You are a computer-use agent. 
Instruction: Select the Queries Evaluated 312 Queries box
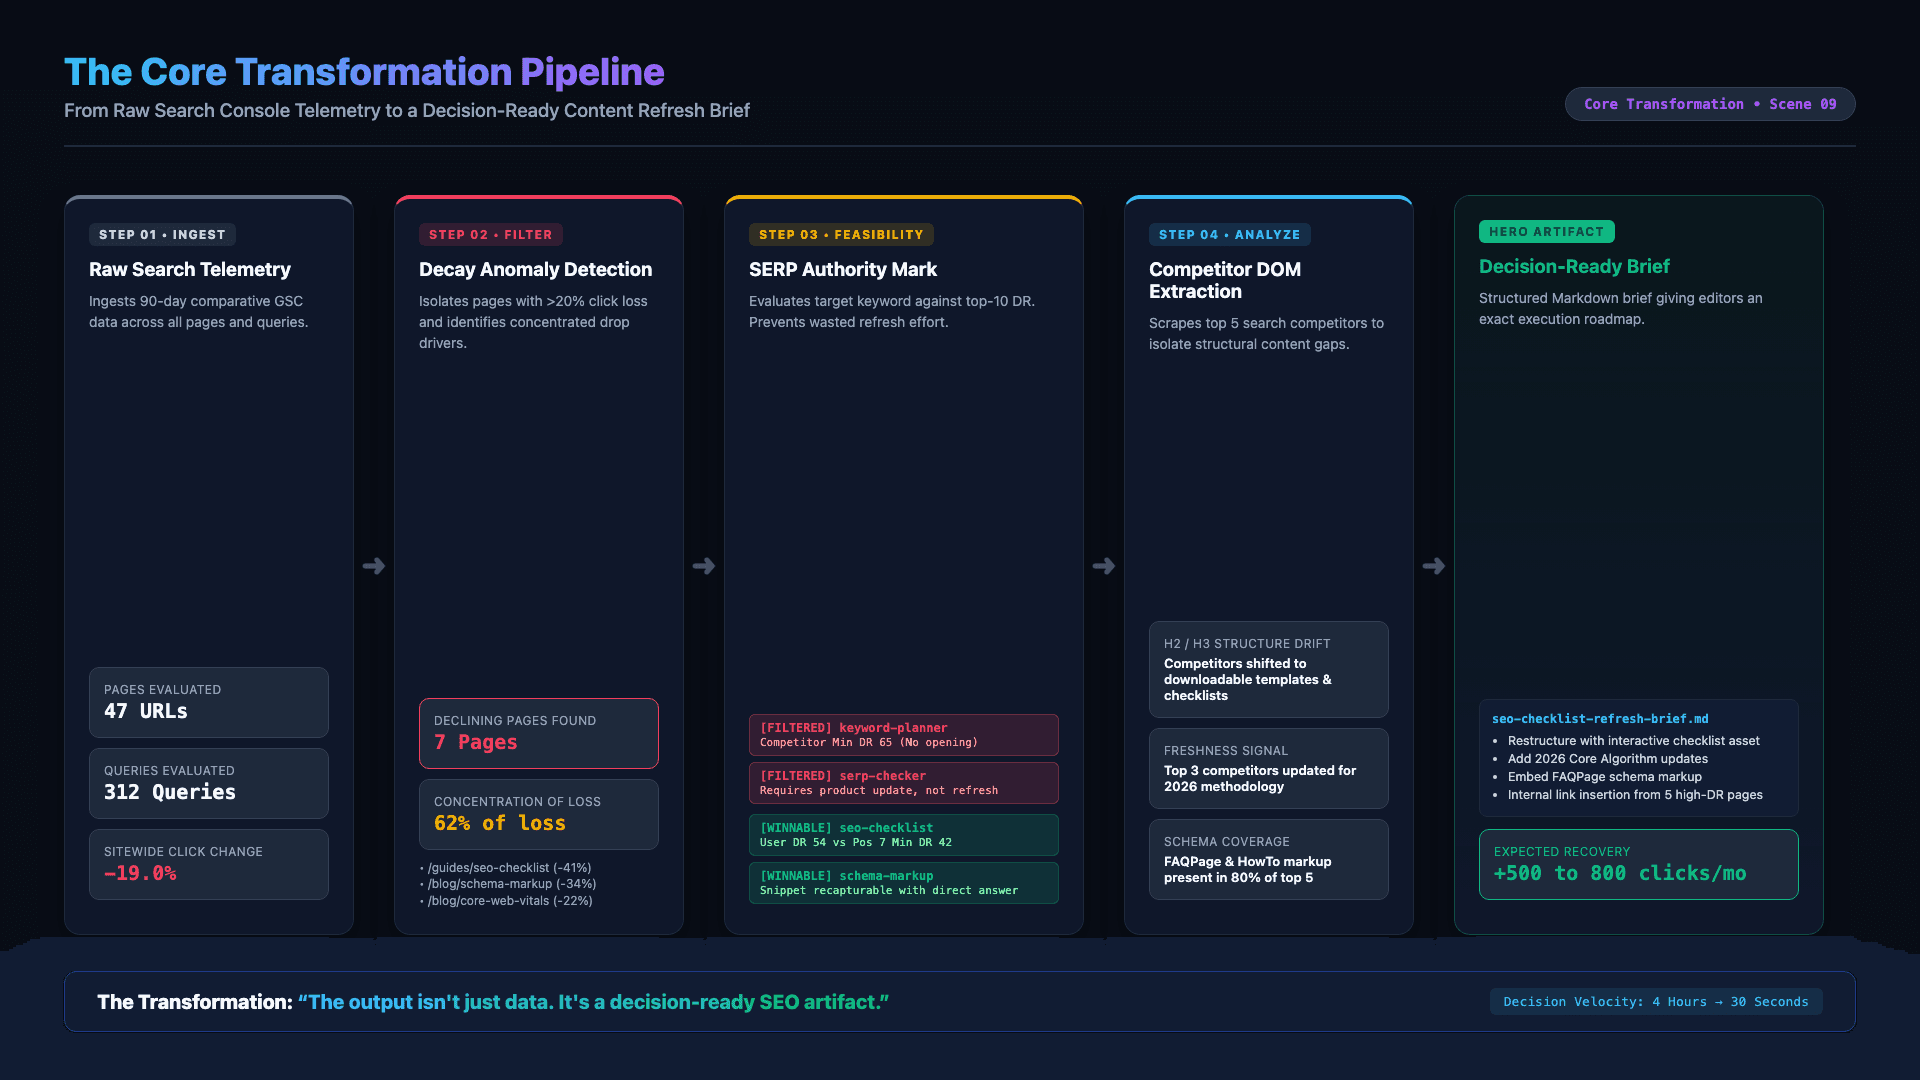point(209,783)
